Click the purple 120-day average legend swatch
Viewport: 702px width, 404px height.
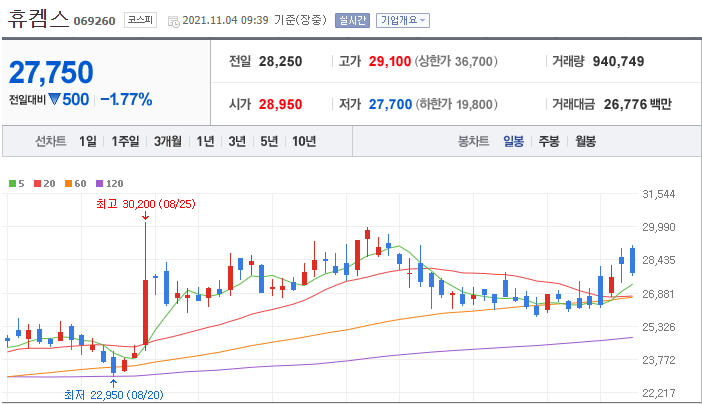[x=99, y=184]
